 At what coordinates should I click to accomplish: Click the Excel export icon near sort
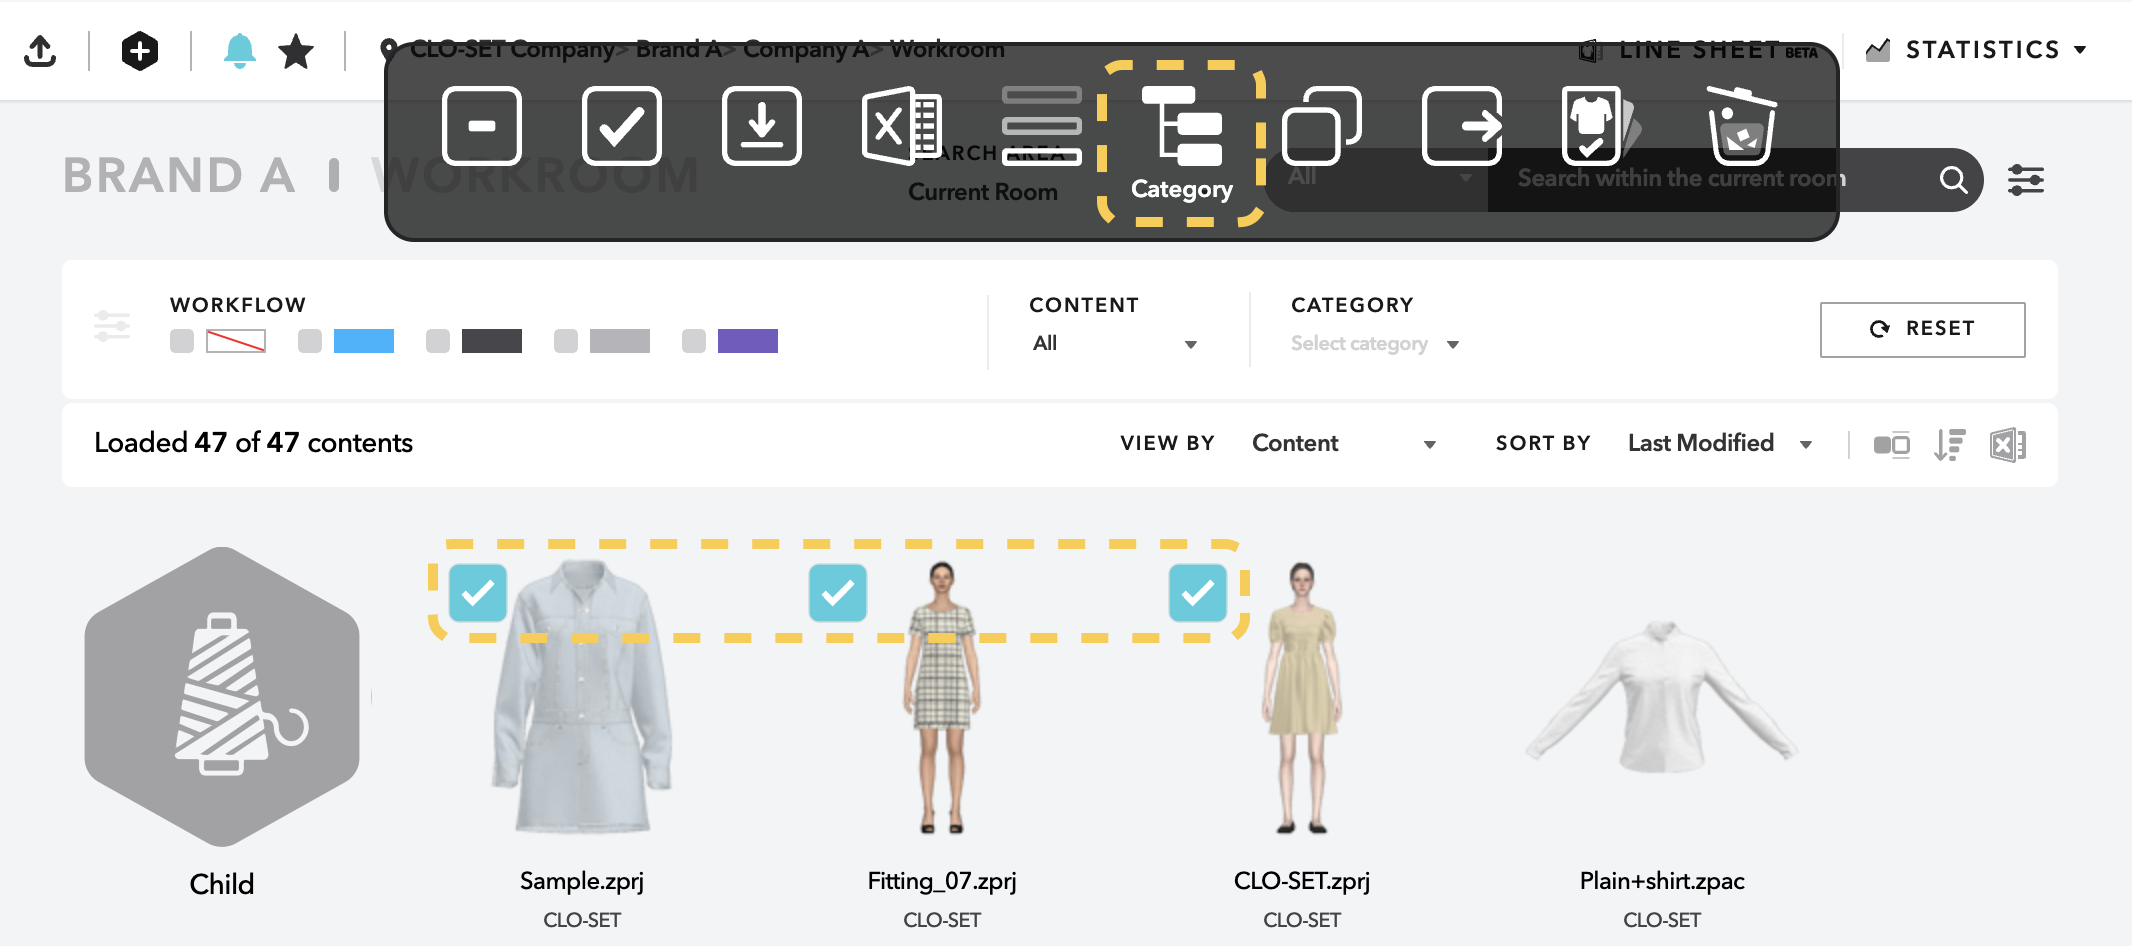(x=2007, y=444)
